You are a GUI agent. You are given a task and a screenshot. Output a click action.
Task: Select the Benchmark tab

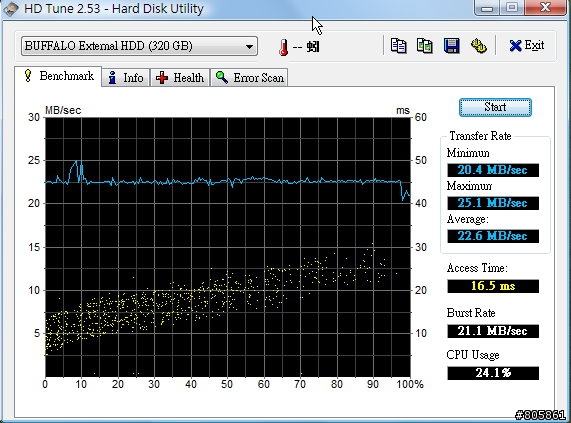point(58,76)
